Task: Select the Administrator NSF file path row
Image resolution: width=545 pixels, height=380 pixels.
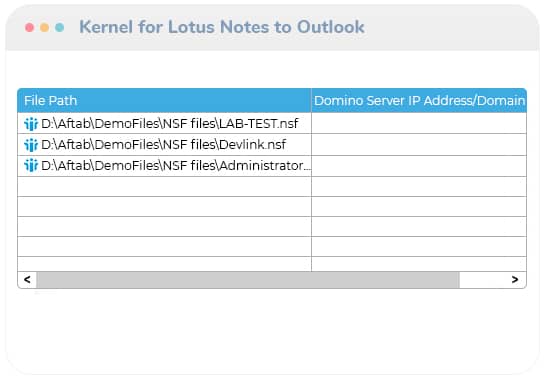Action: point(164,166)
